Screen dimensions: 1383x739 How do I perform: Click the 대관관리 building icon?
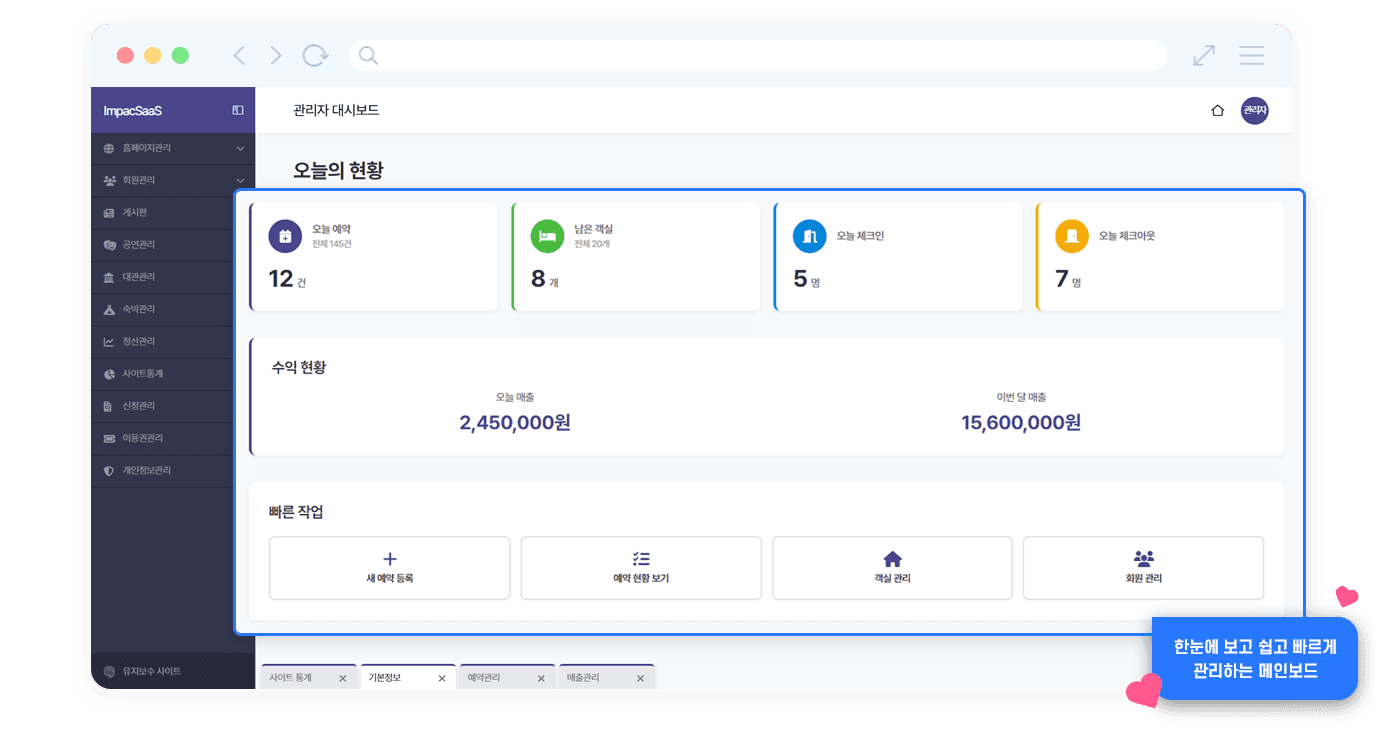point(110,276)
